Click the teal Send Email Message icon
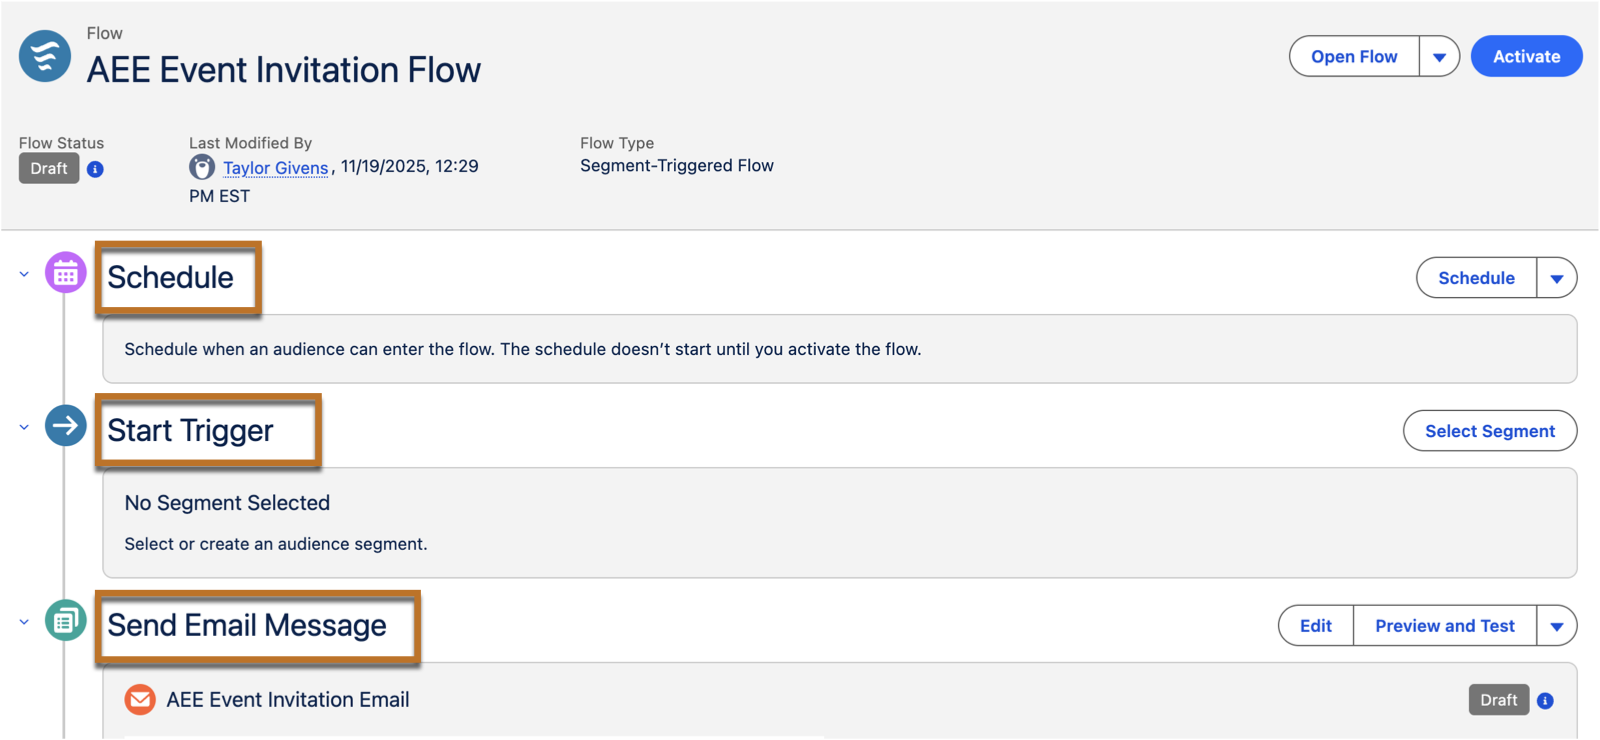The width and height of the screenshot is (1600, 740). (x=65, y=620)
